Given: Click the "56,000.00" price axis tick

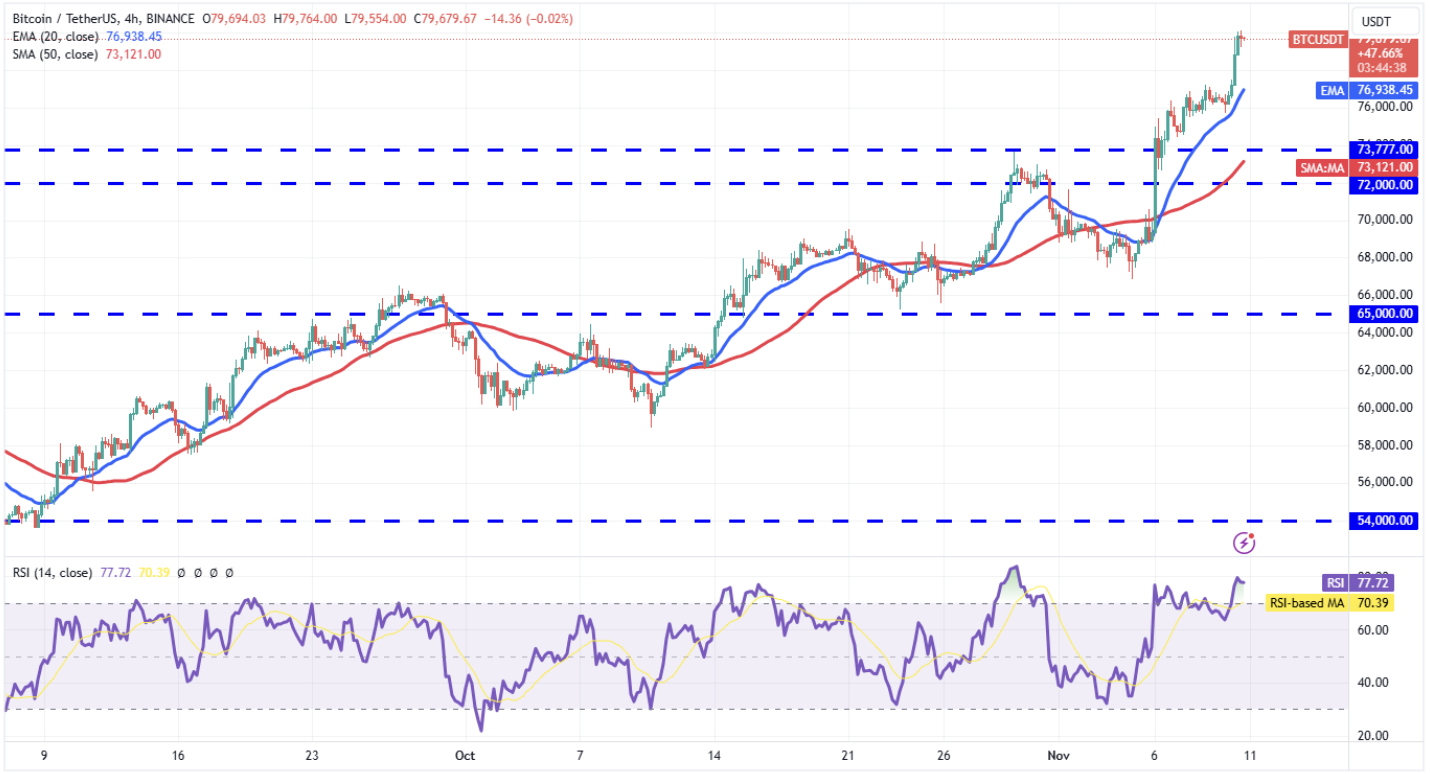Looking at the screenshot, I should pyautogui.click(x=1384, y=482).
